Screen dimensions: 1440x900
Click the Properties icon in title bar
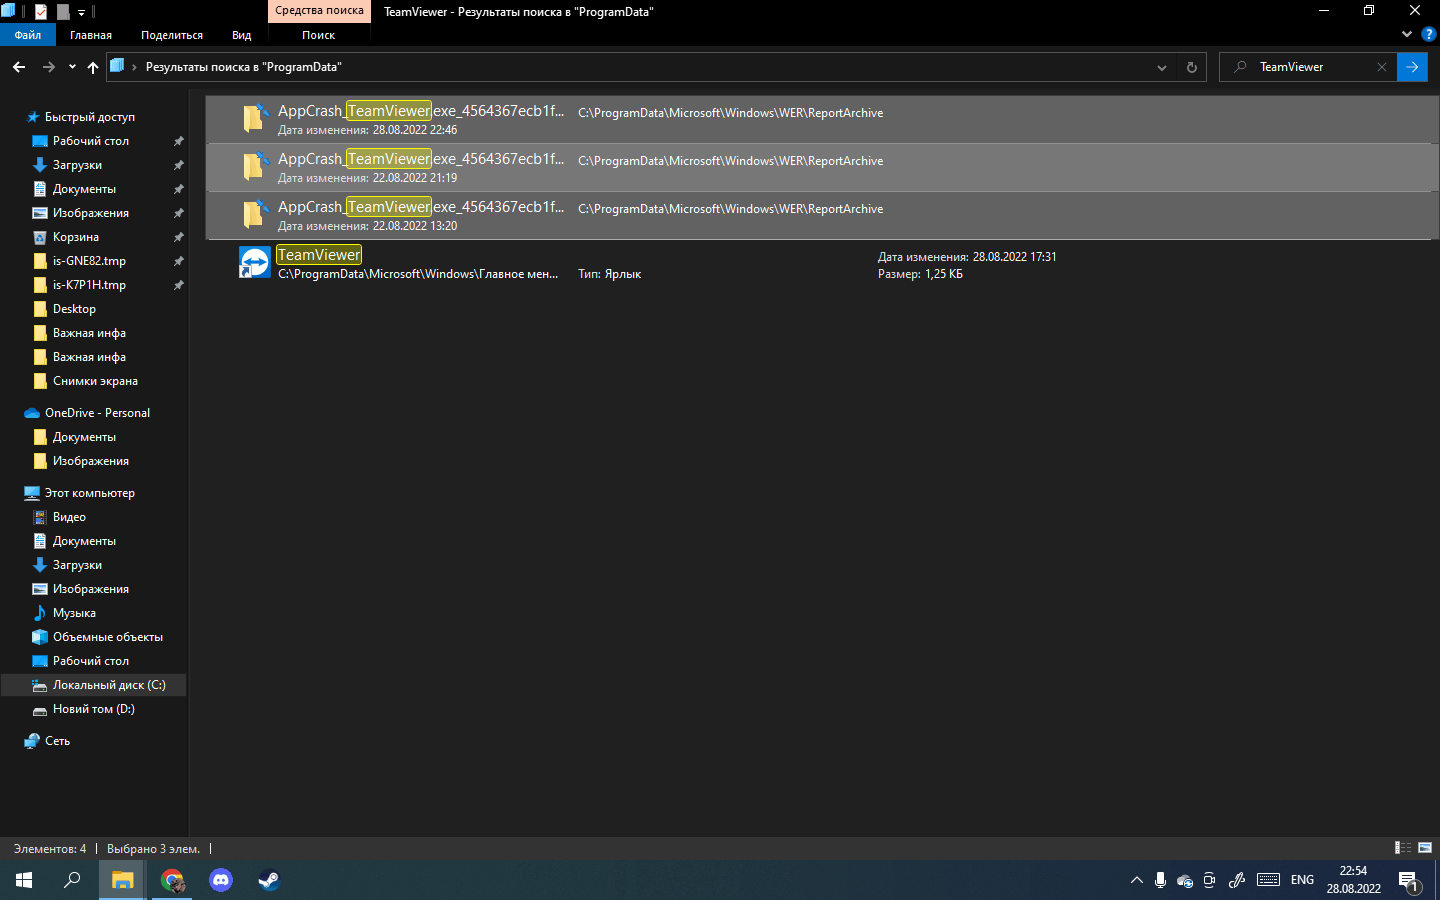pos(41,12)
